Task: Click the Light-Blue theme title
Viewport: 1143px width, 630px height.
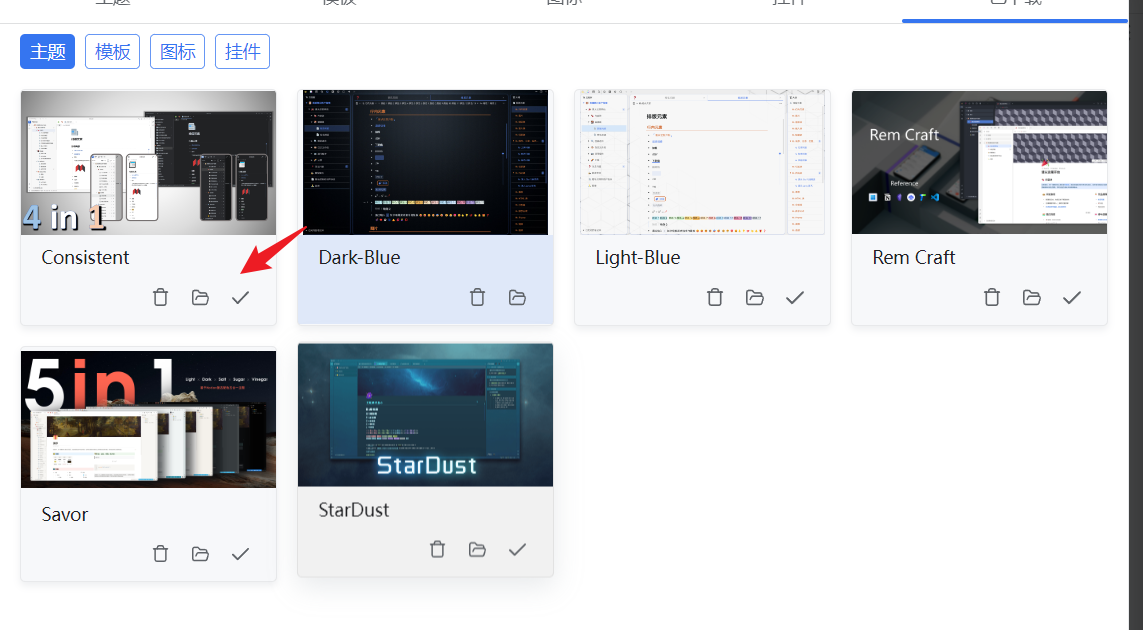Action: (638, 257)
